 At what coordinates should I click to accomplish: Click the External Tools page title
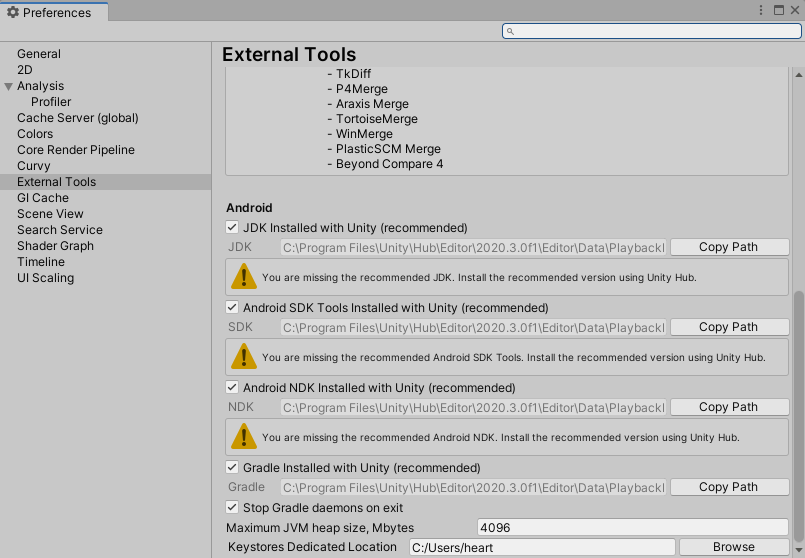click(289, 54)
